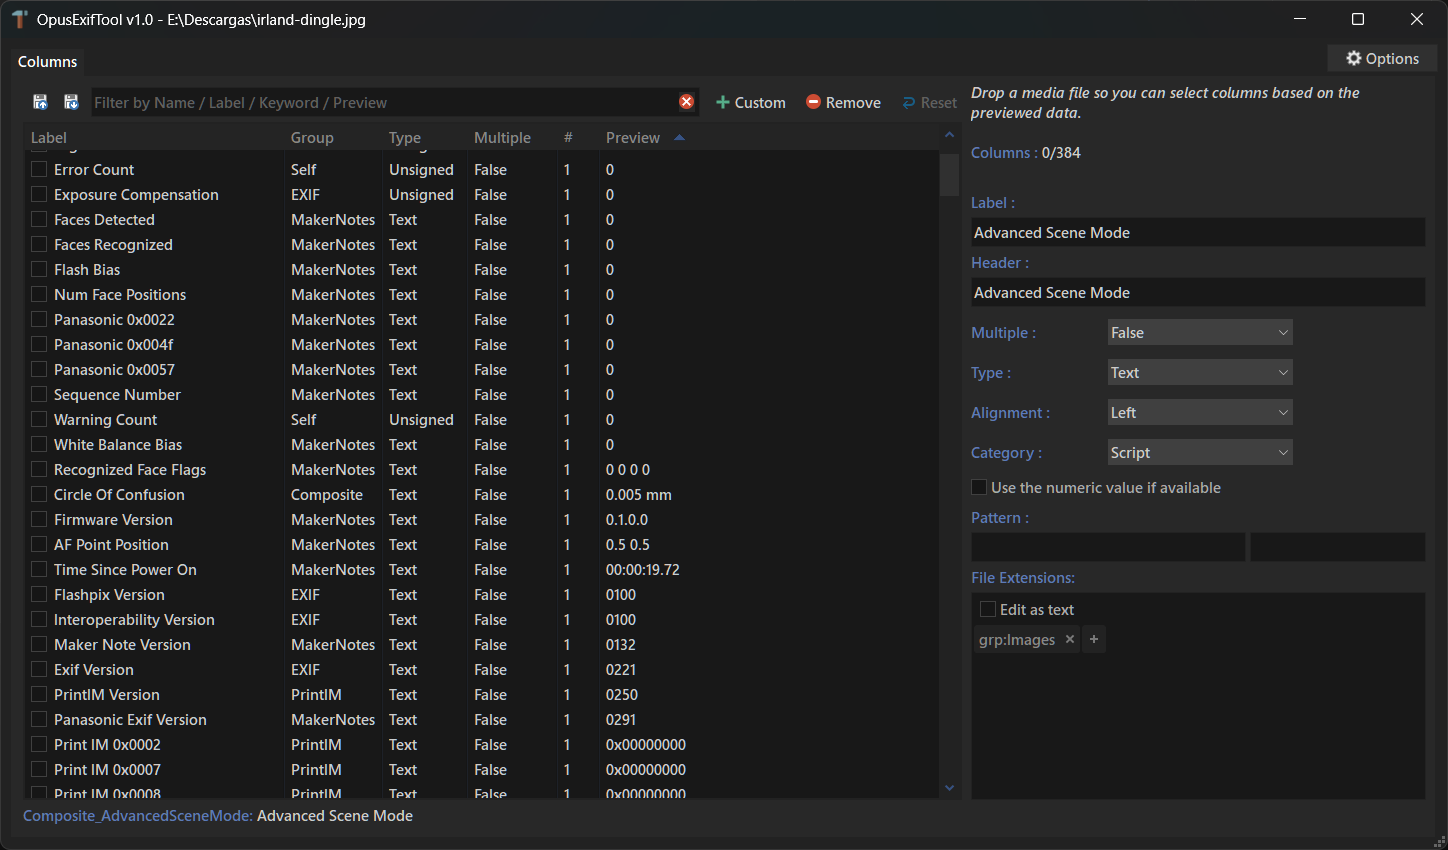Click the vertical scrollbar thumb in list

[x=949, y=175]
